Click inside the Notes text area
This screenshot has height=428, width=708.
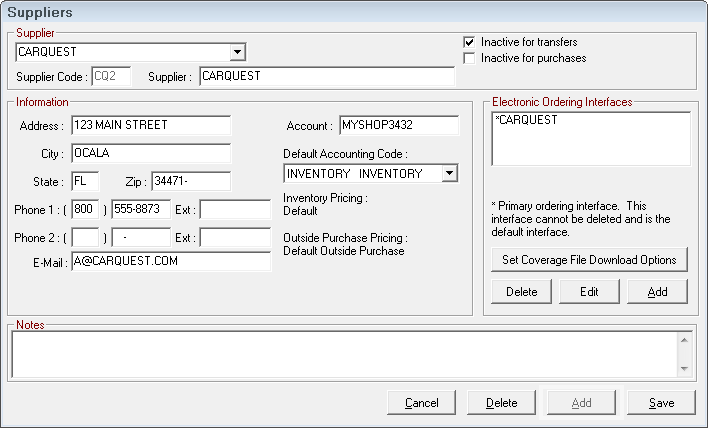[x=340, y=354]
